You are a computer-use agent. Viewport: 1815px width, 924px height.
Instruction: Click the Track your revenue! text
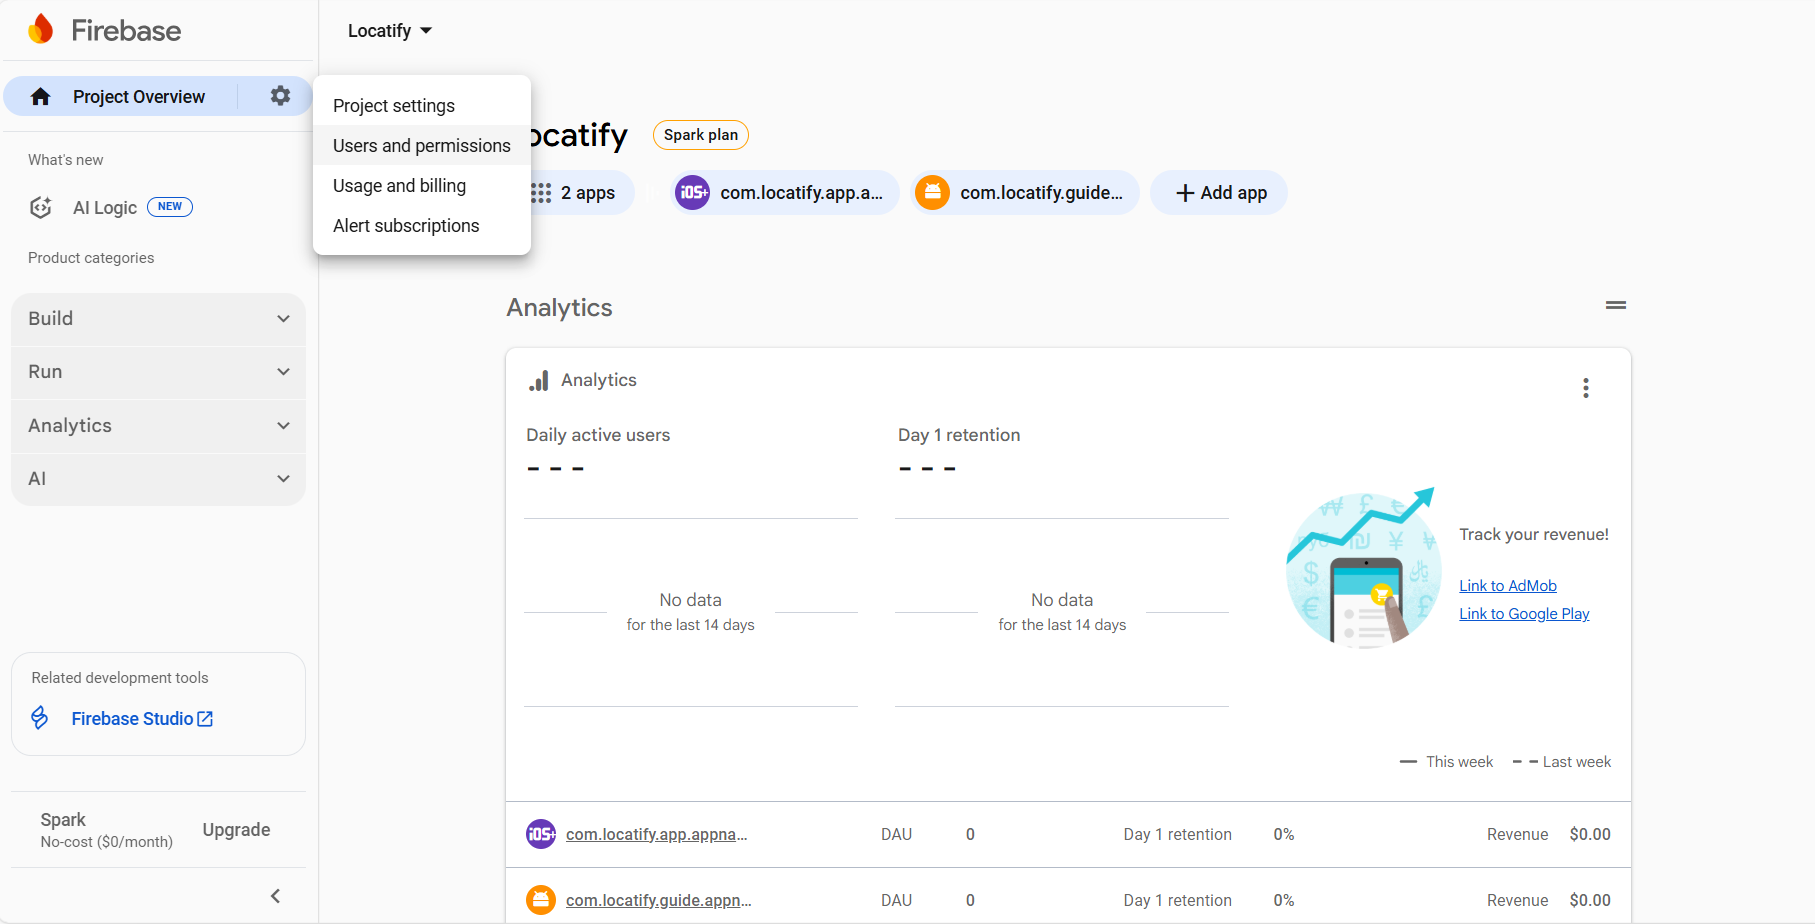pyautogui.click(x=1534, y=535)
